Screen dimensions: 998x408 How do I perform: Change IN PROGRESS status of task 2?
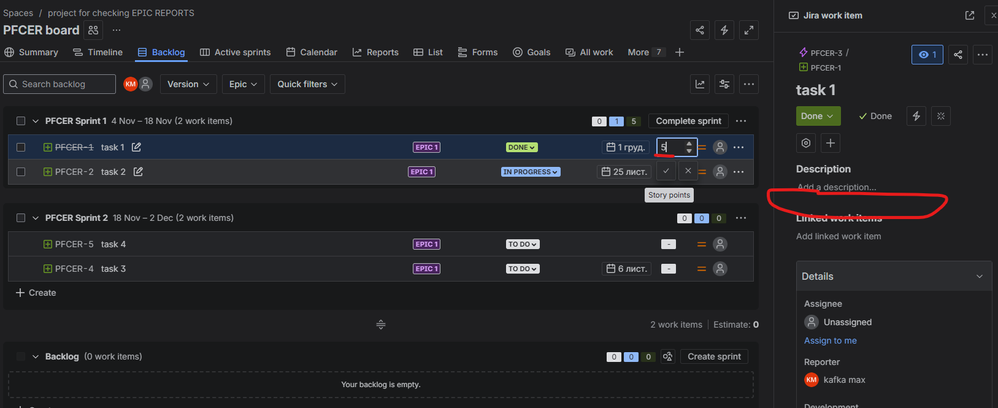531,171
